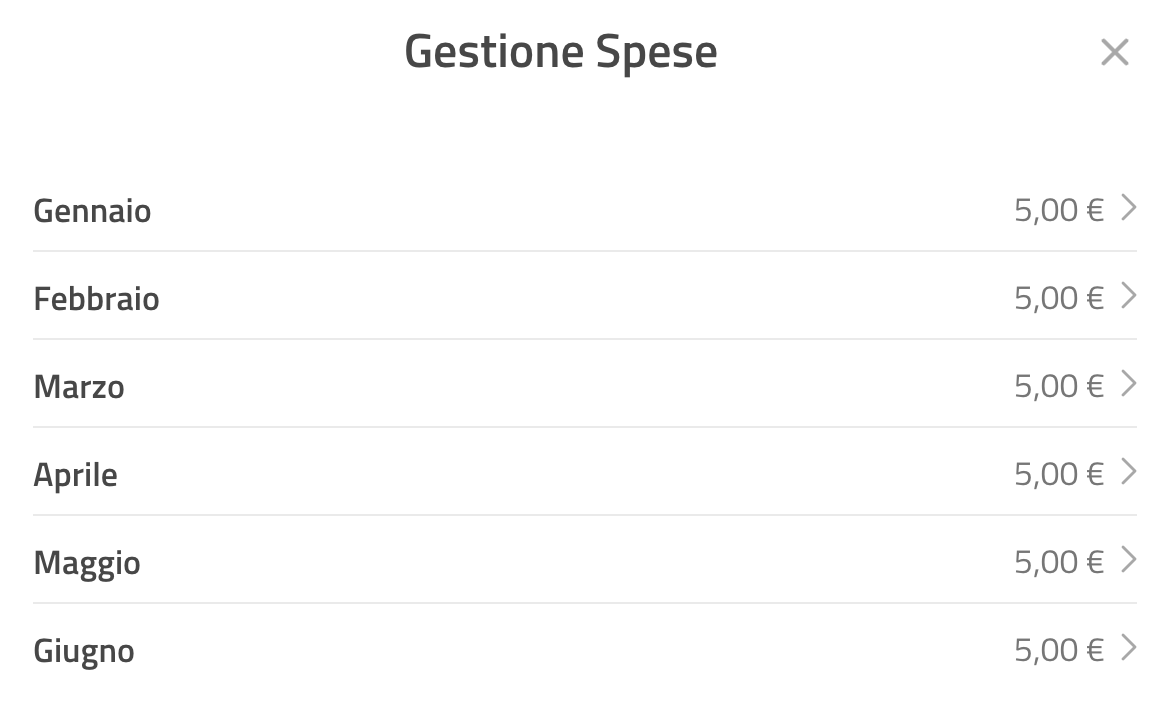Tap the Marzo 5,00 € amount
1160x714 pixels.
1059,387
